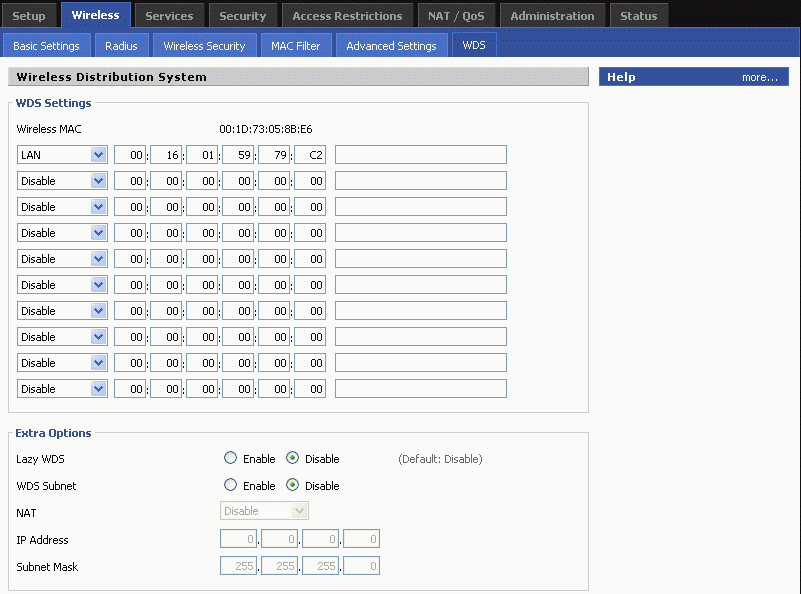This screenshot has width=801, height=594.
Task: Click the Help more... link
Action: (x=759, y=77)
